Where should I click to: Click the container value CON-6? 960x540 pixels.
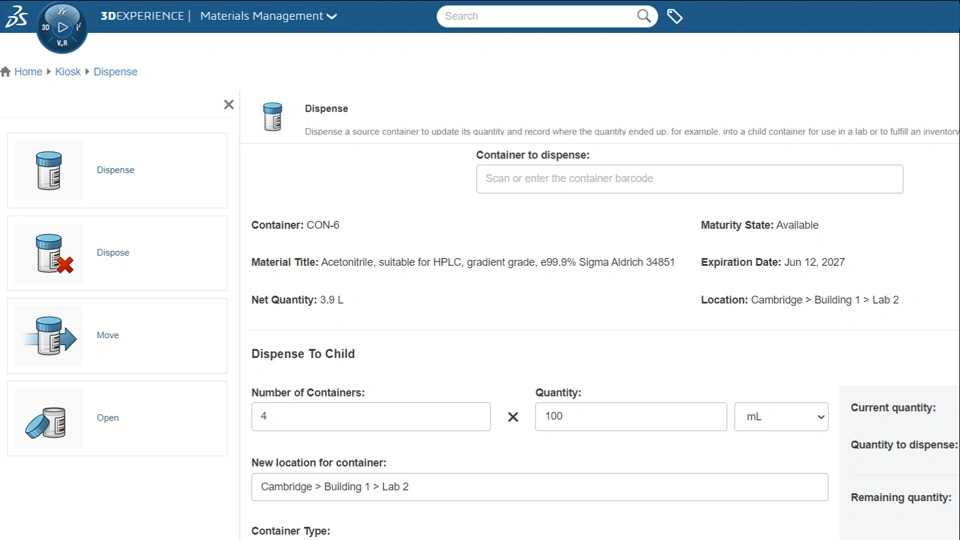323,225
